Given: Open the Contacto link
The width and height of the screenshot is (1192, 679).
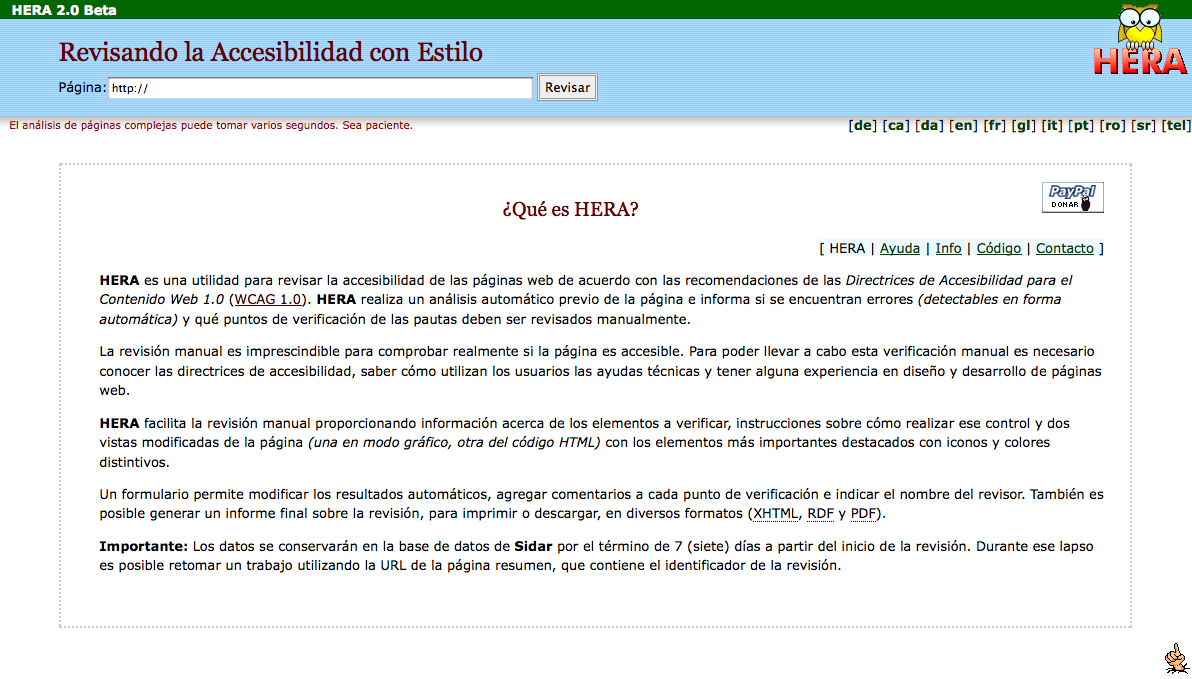Looking at the screenshot, I should coord(1064,248).
